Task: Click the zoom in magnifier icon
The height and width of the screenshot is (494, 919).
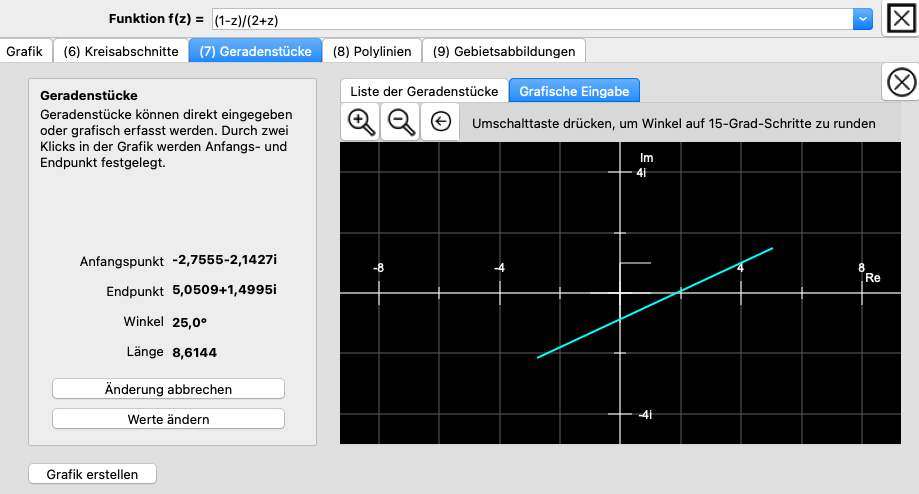Action: pos(360,122)
